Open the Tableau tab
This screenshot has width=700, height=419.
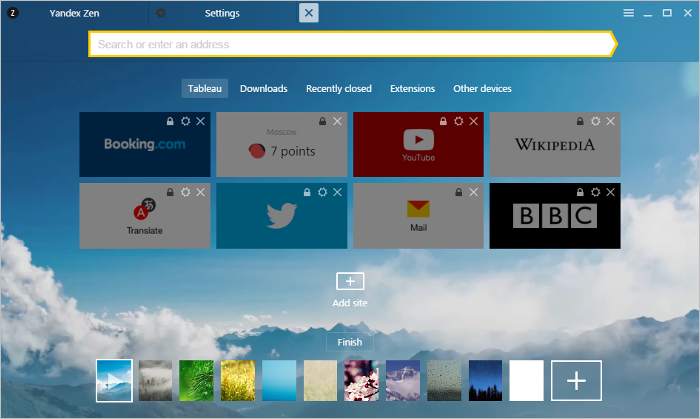(x=204, y=88)
